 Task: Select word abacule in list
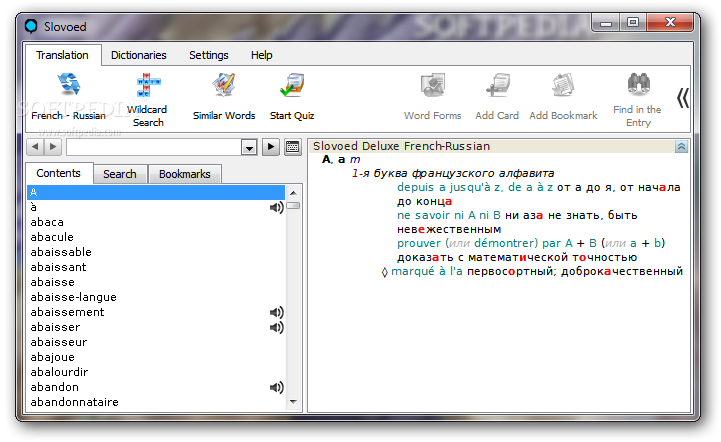point(156,237)
